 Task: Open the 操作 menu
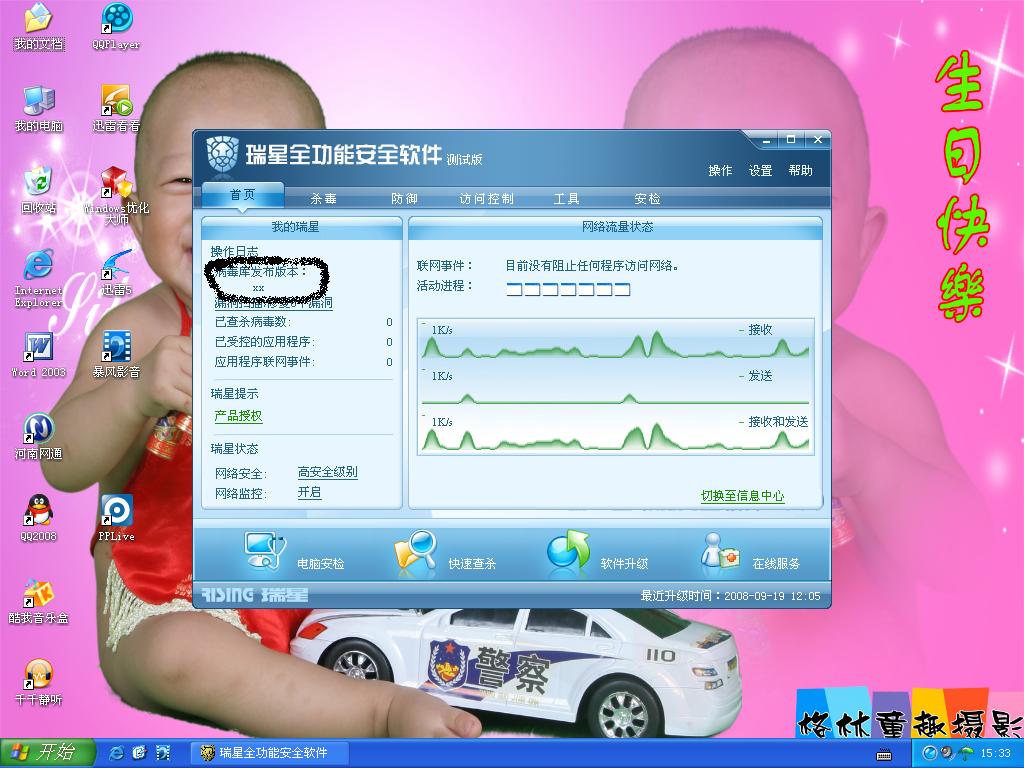pyautogui.click(x=720, y=170)
